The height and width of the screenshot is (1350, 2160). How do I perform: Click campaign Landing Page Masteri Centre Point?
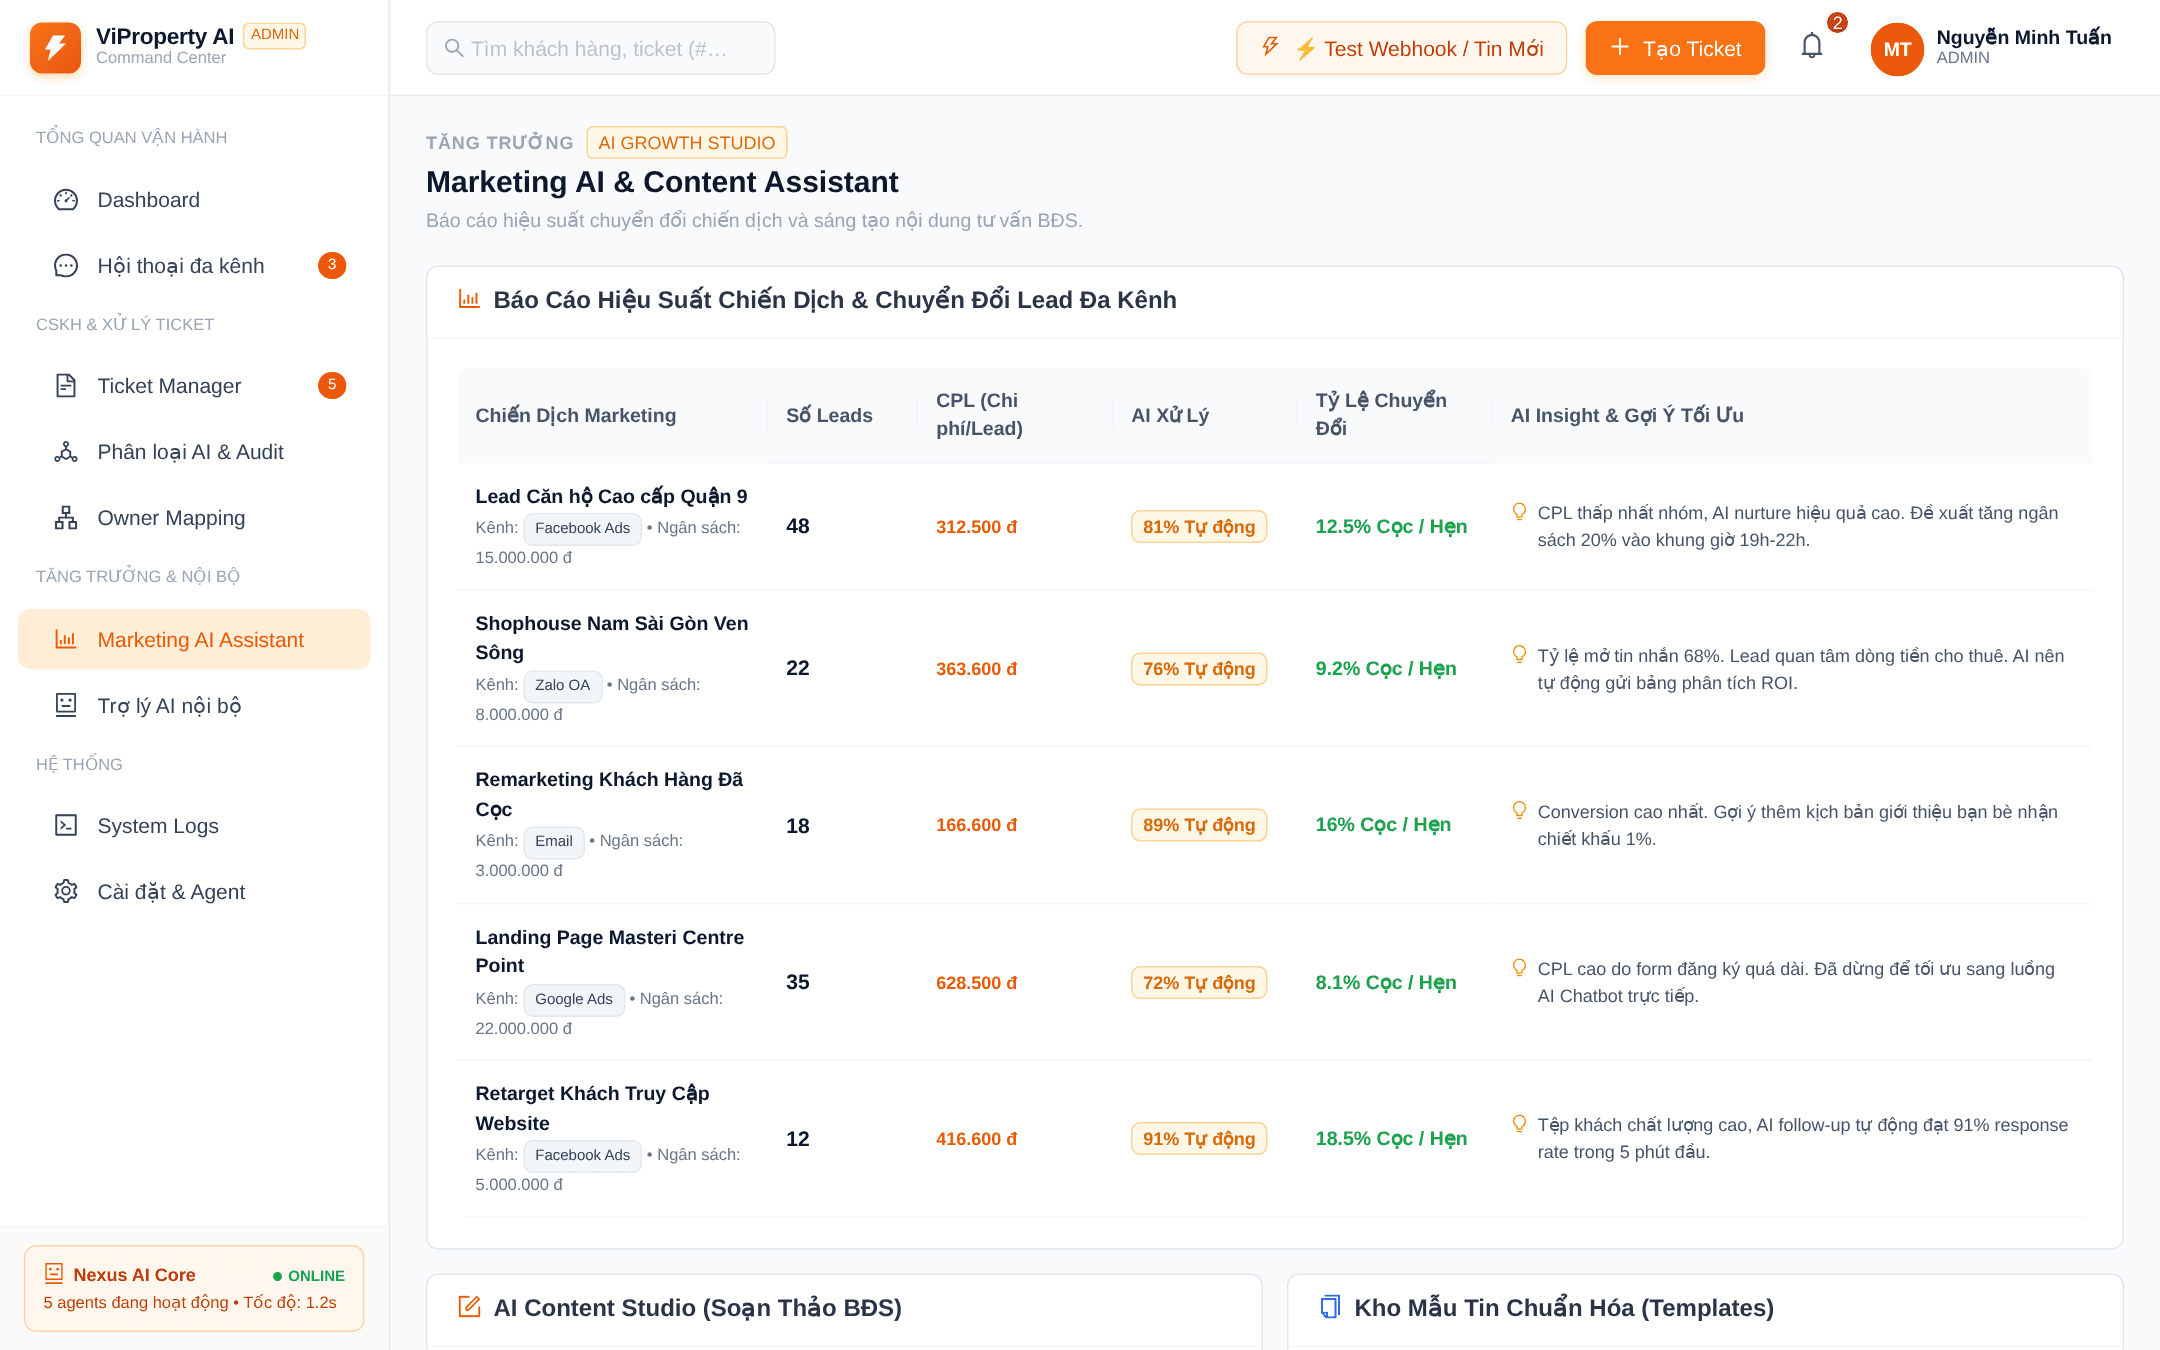610,951
